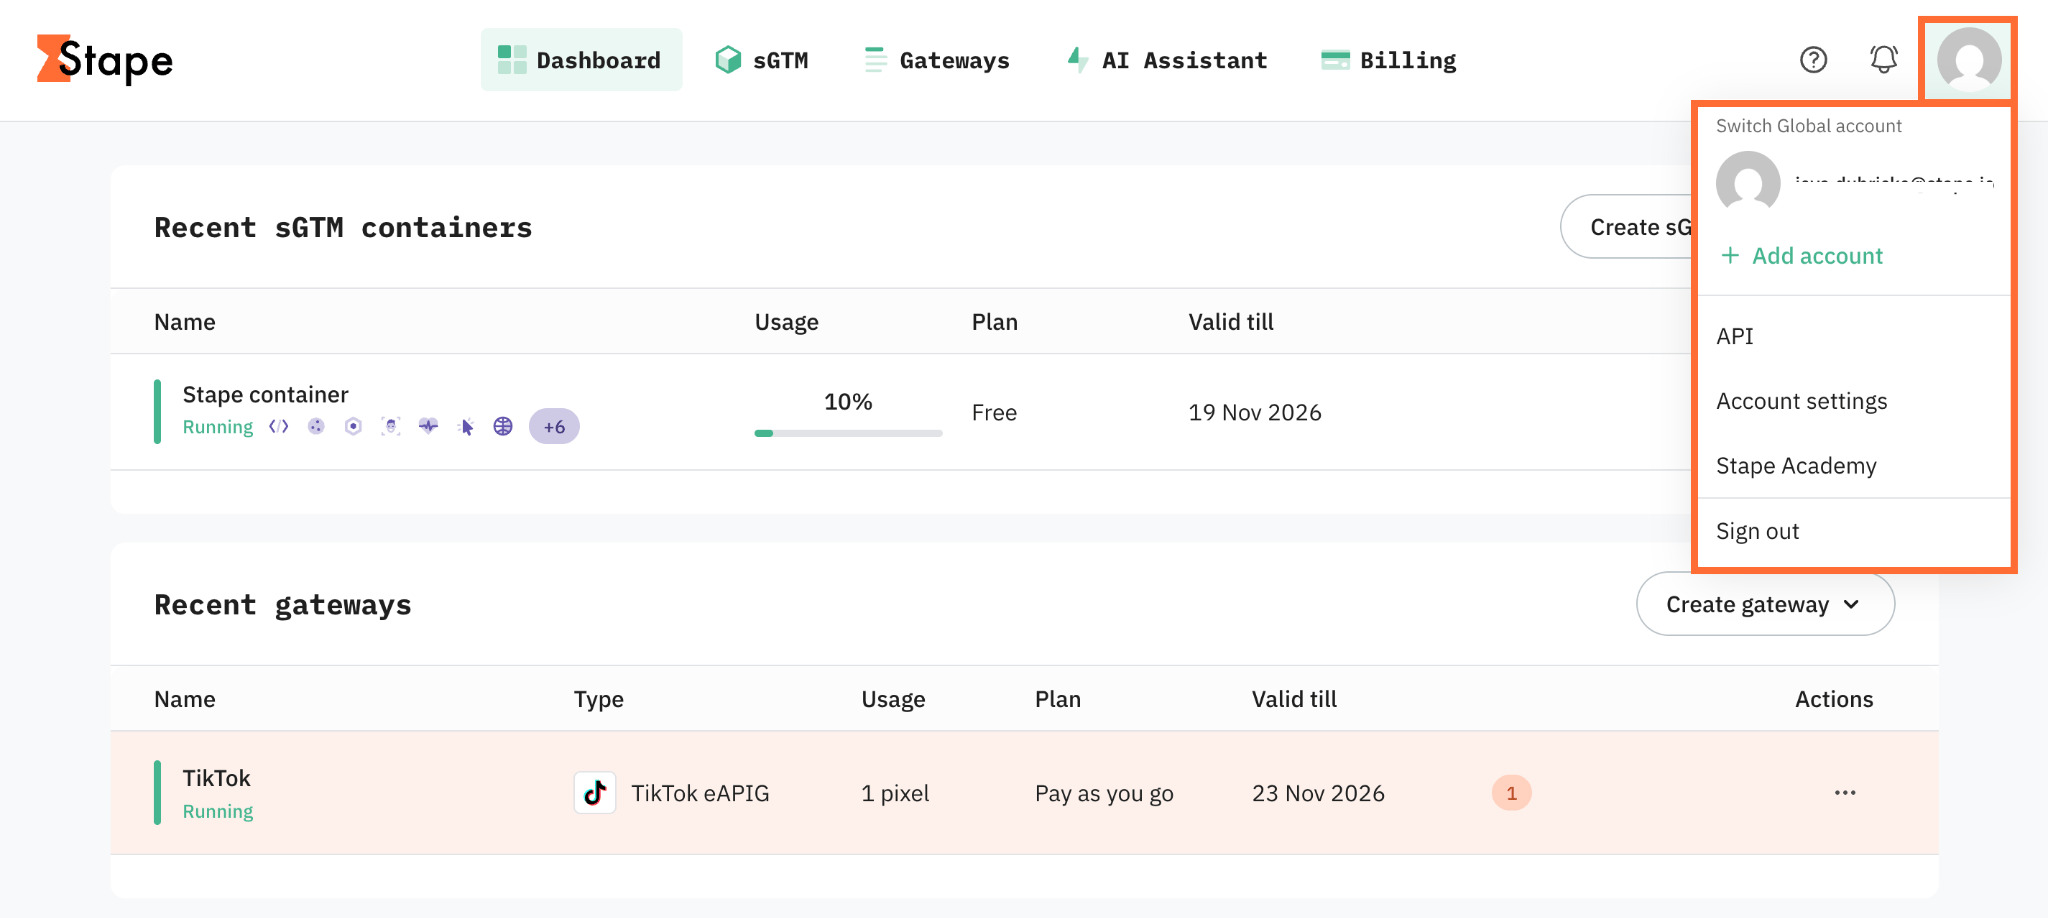Viewport: 2048px width, 918px height.
Task: Open the TikTok row three-dots actions menu
Action: [x=1845, y=793]
